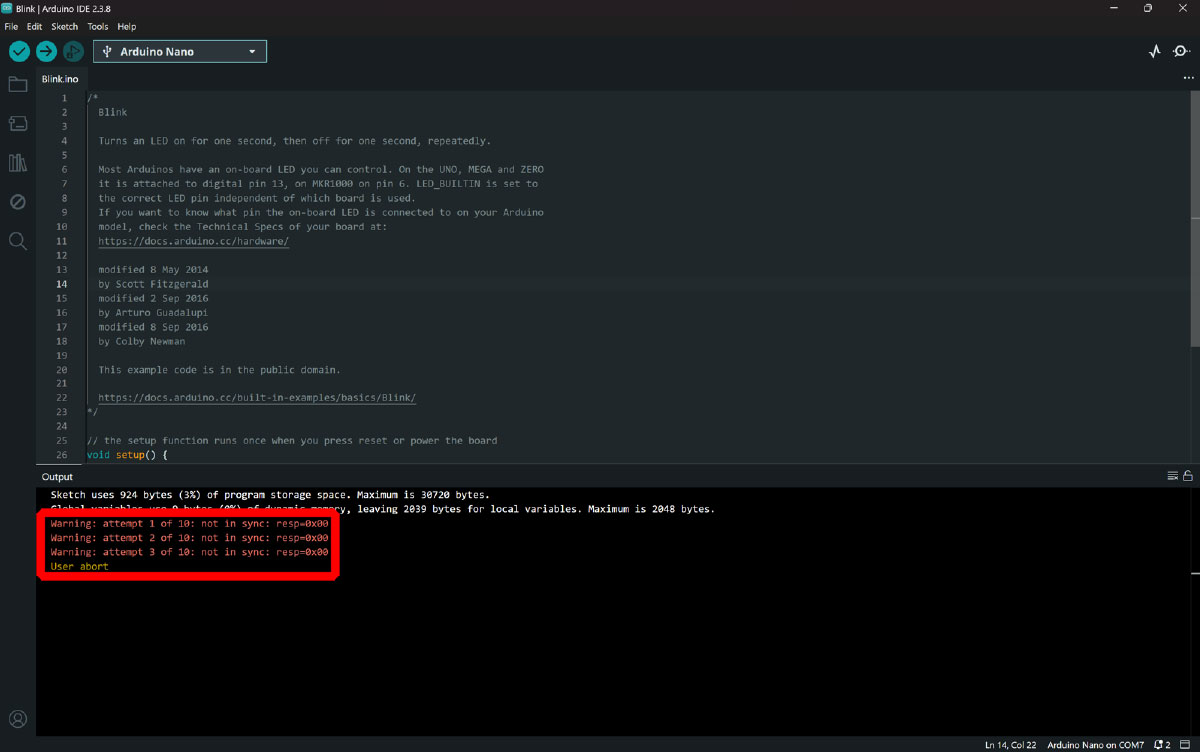
Task: Select the Blink.ino editor tab
Action: 60,78
